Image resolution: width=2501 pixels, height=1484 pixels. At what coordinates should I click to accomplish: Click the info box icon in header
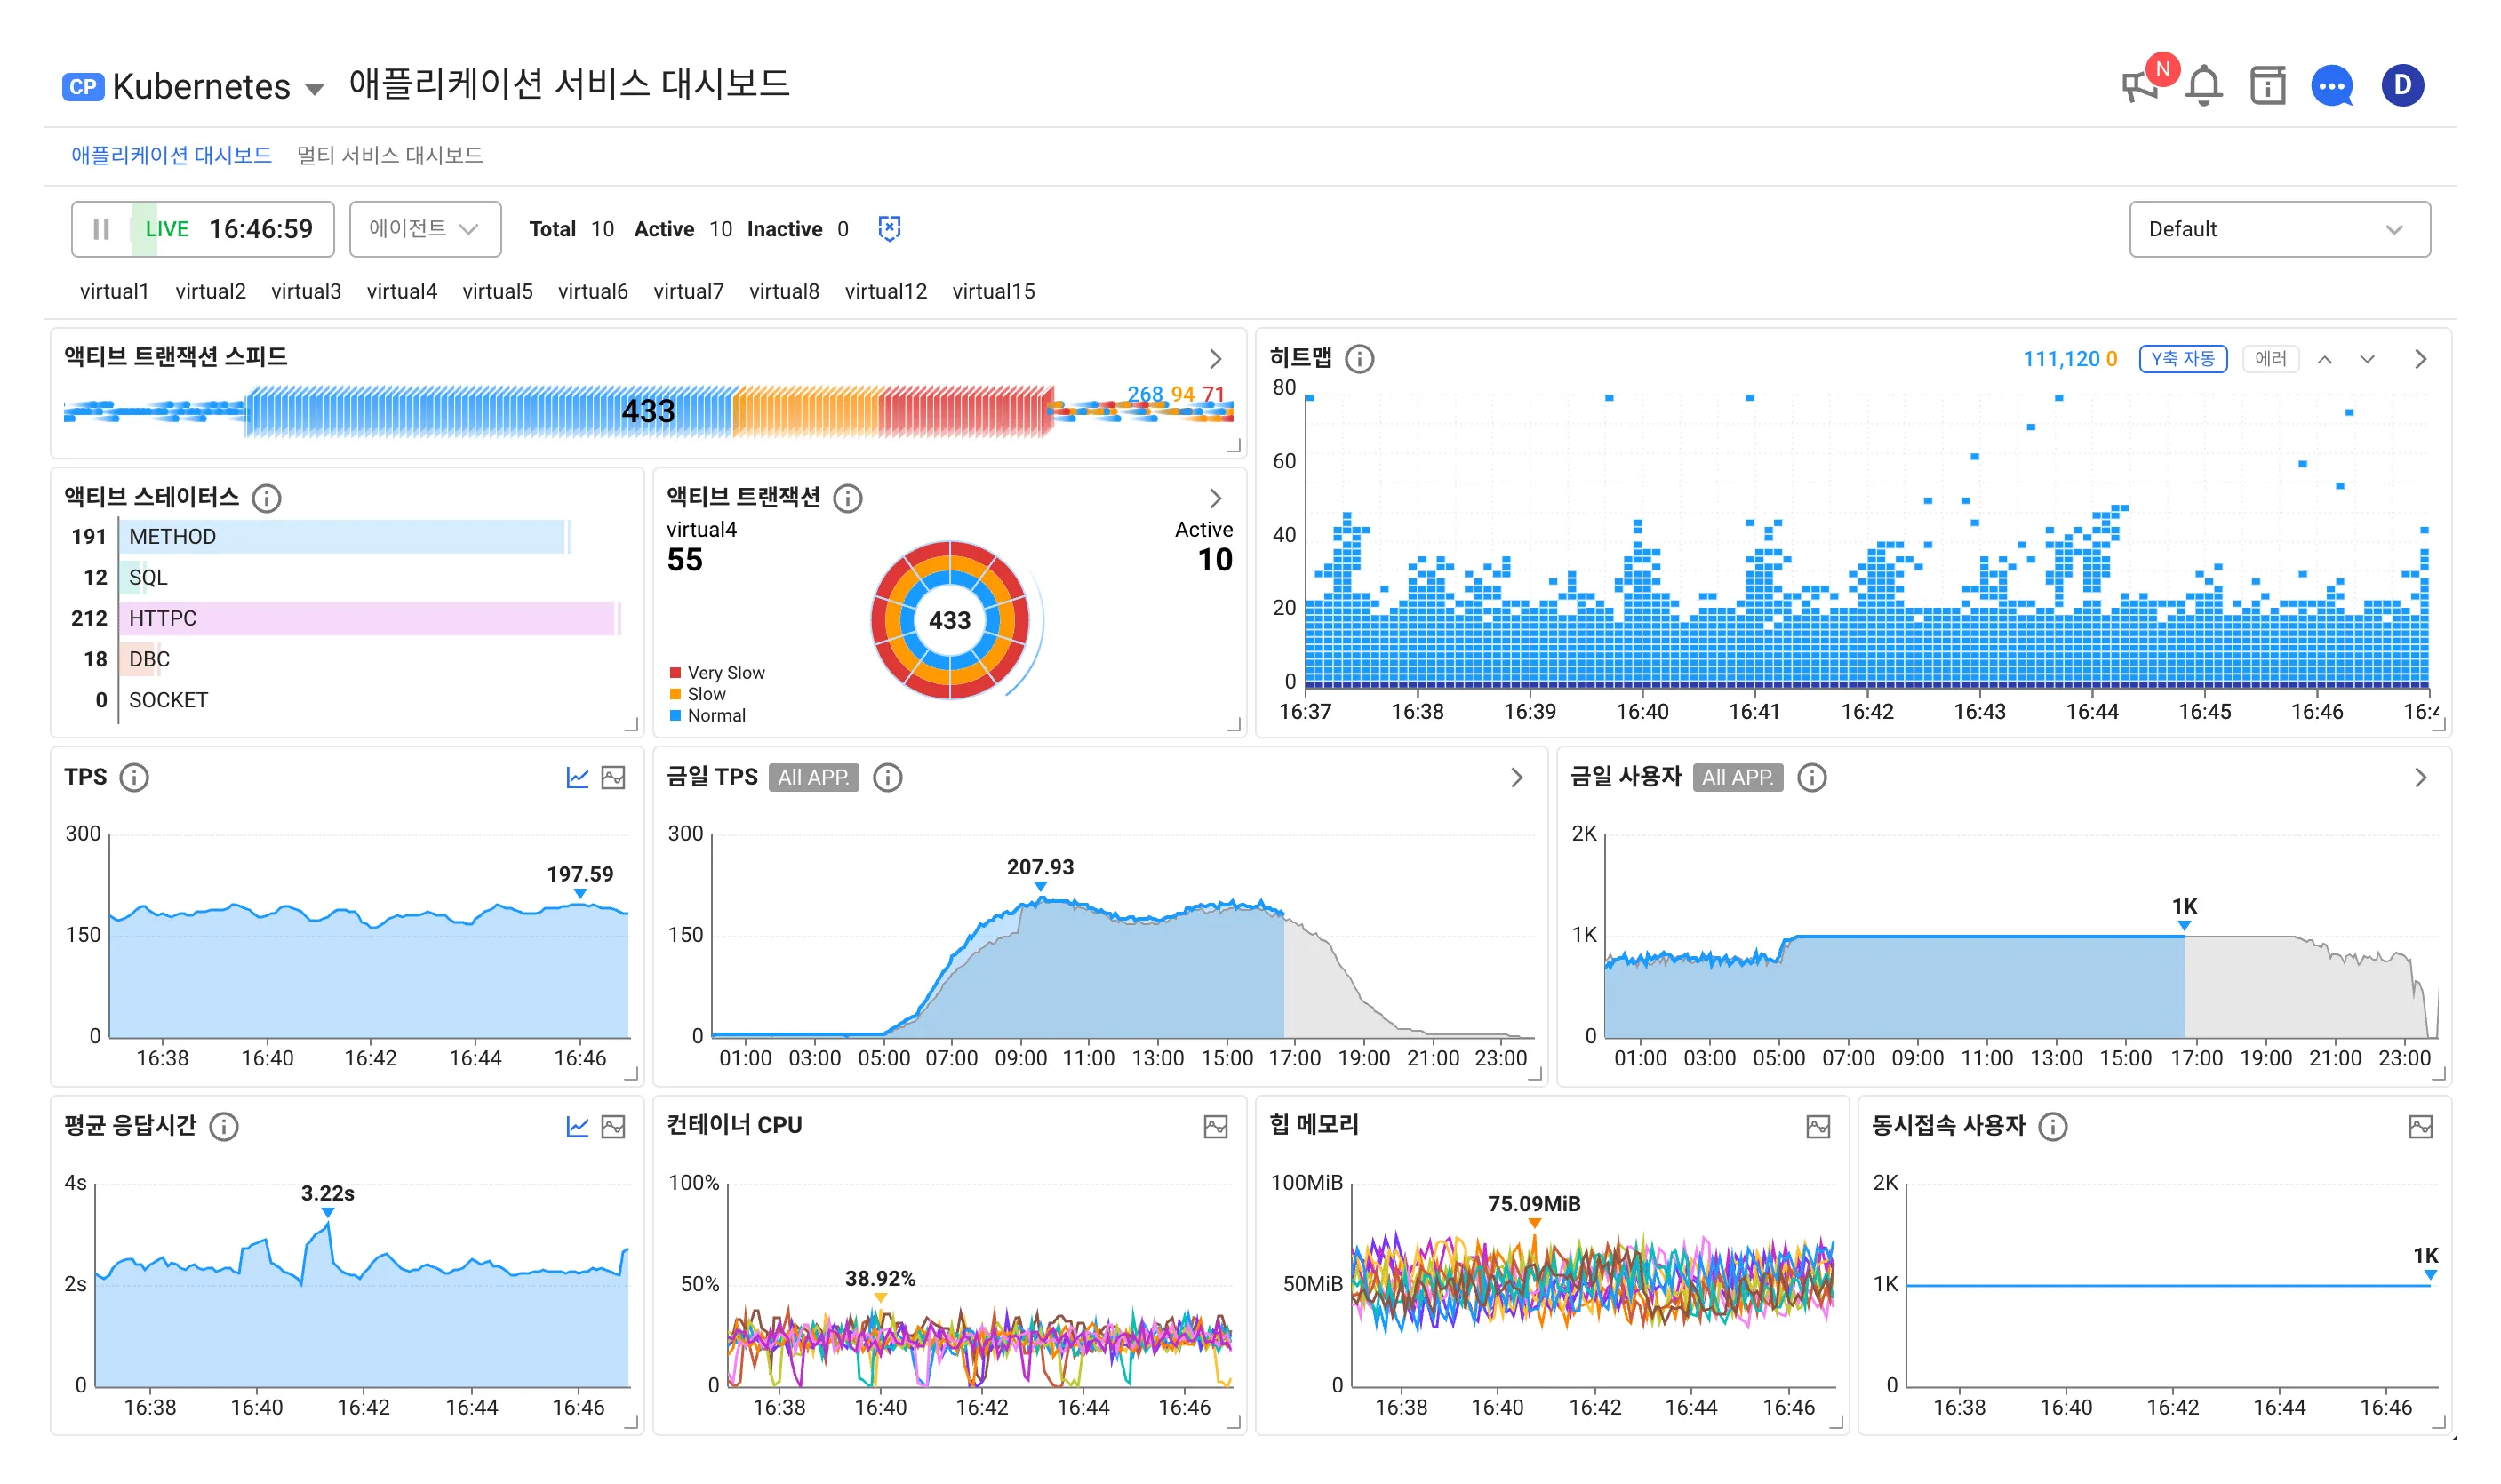(2267, 86)
